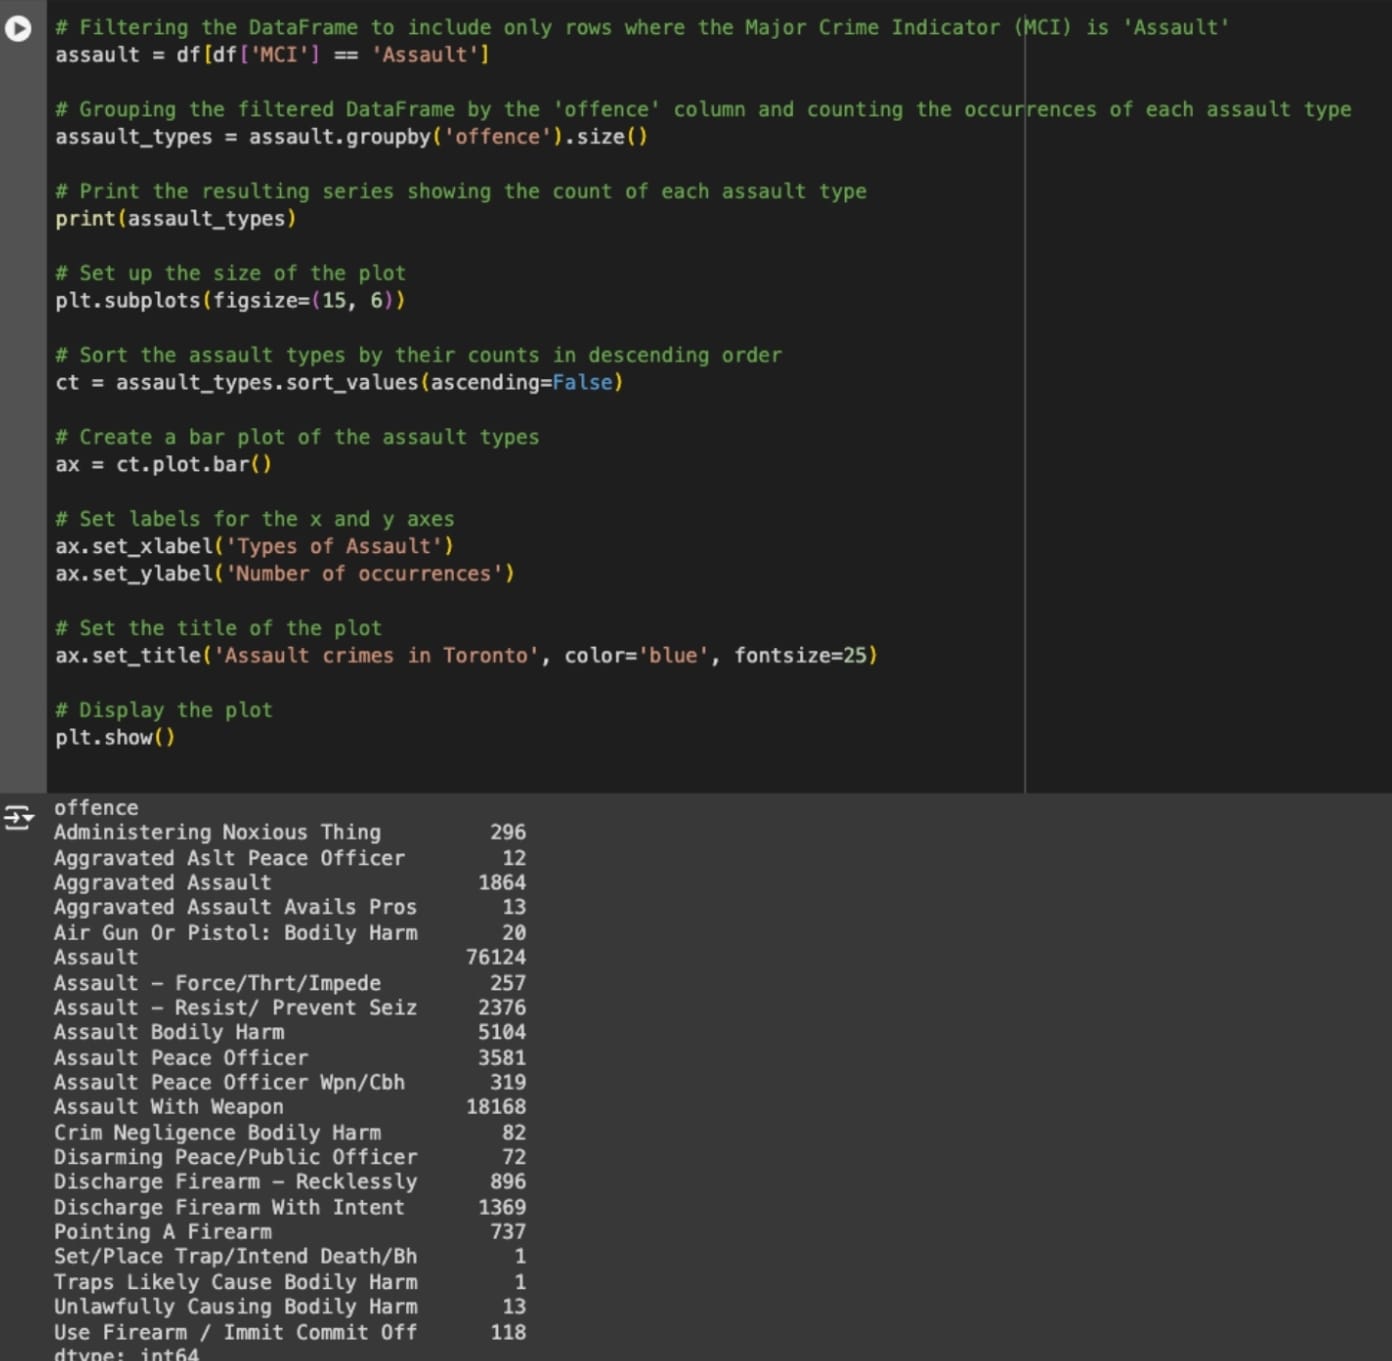Select the 'Discharge Firearm With Intent' row
The image size is (1392, 1361).
point(290,1207)
